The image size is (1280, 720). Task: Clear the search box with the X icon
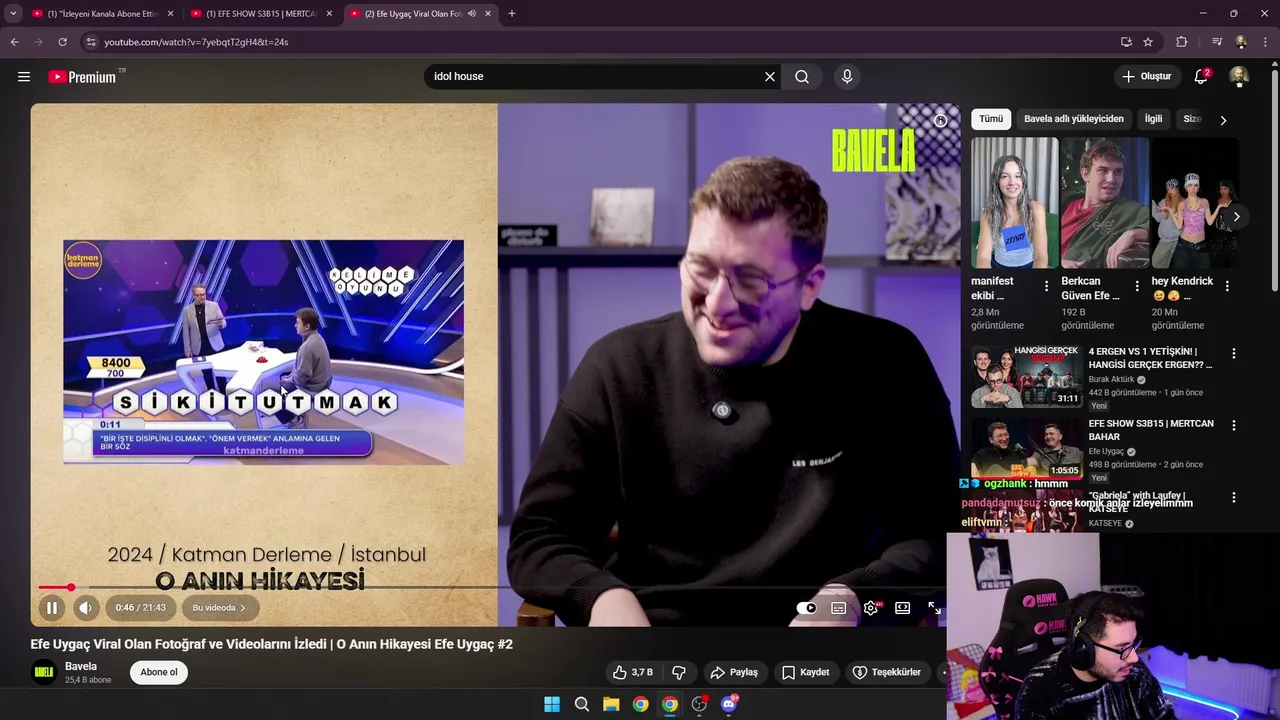pos(770,77)
